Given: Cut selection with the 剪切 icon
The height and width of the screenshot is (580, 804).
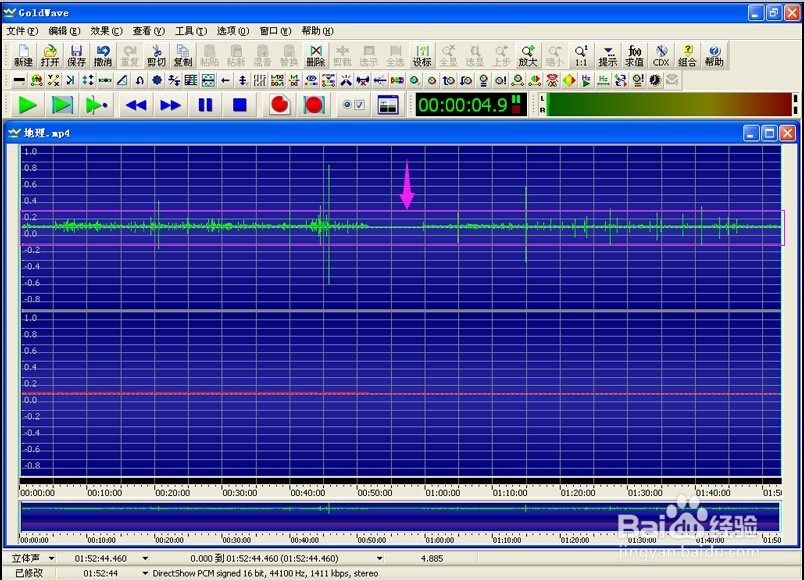Looking at the screenshot, I should 156,55.
